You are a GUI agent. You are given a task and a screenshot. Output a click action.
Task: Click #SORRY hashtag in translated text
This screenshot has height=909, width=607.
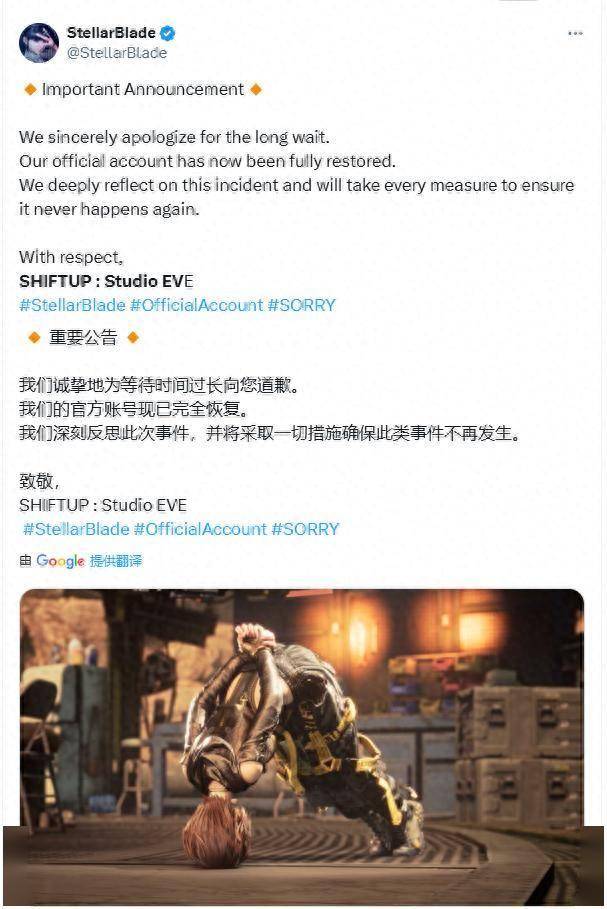305,529
